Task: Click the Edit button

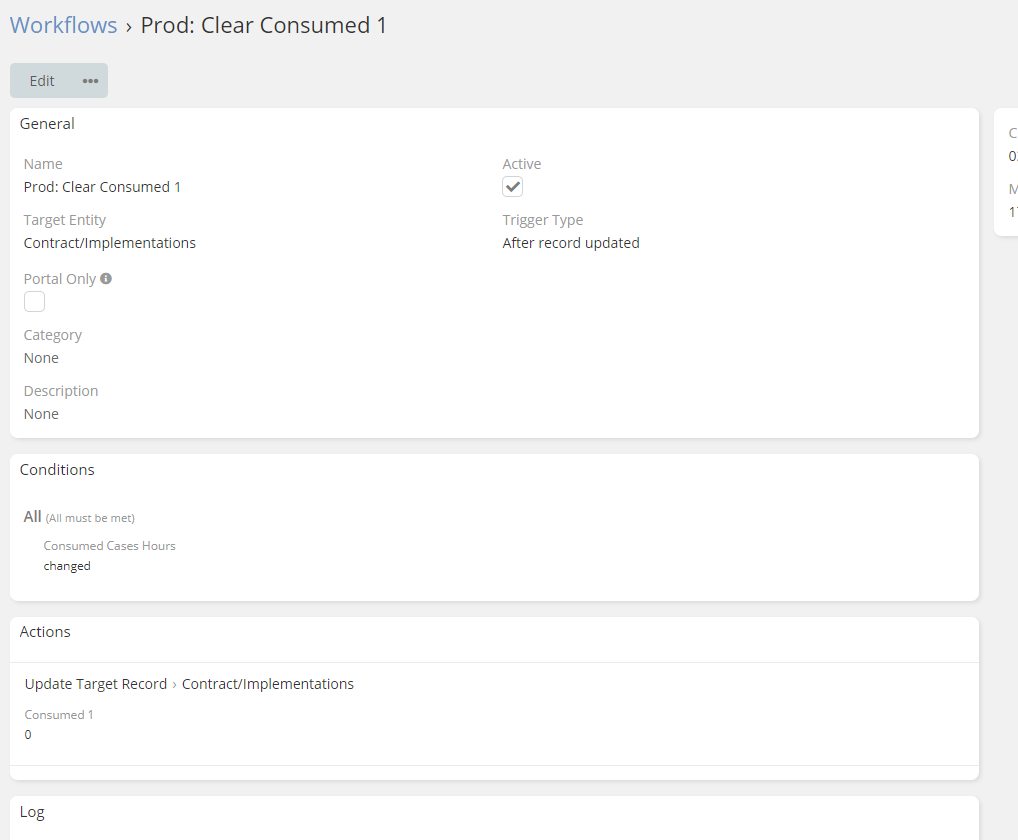Action: point(42,81)
